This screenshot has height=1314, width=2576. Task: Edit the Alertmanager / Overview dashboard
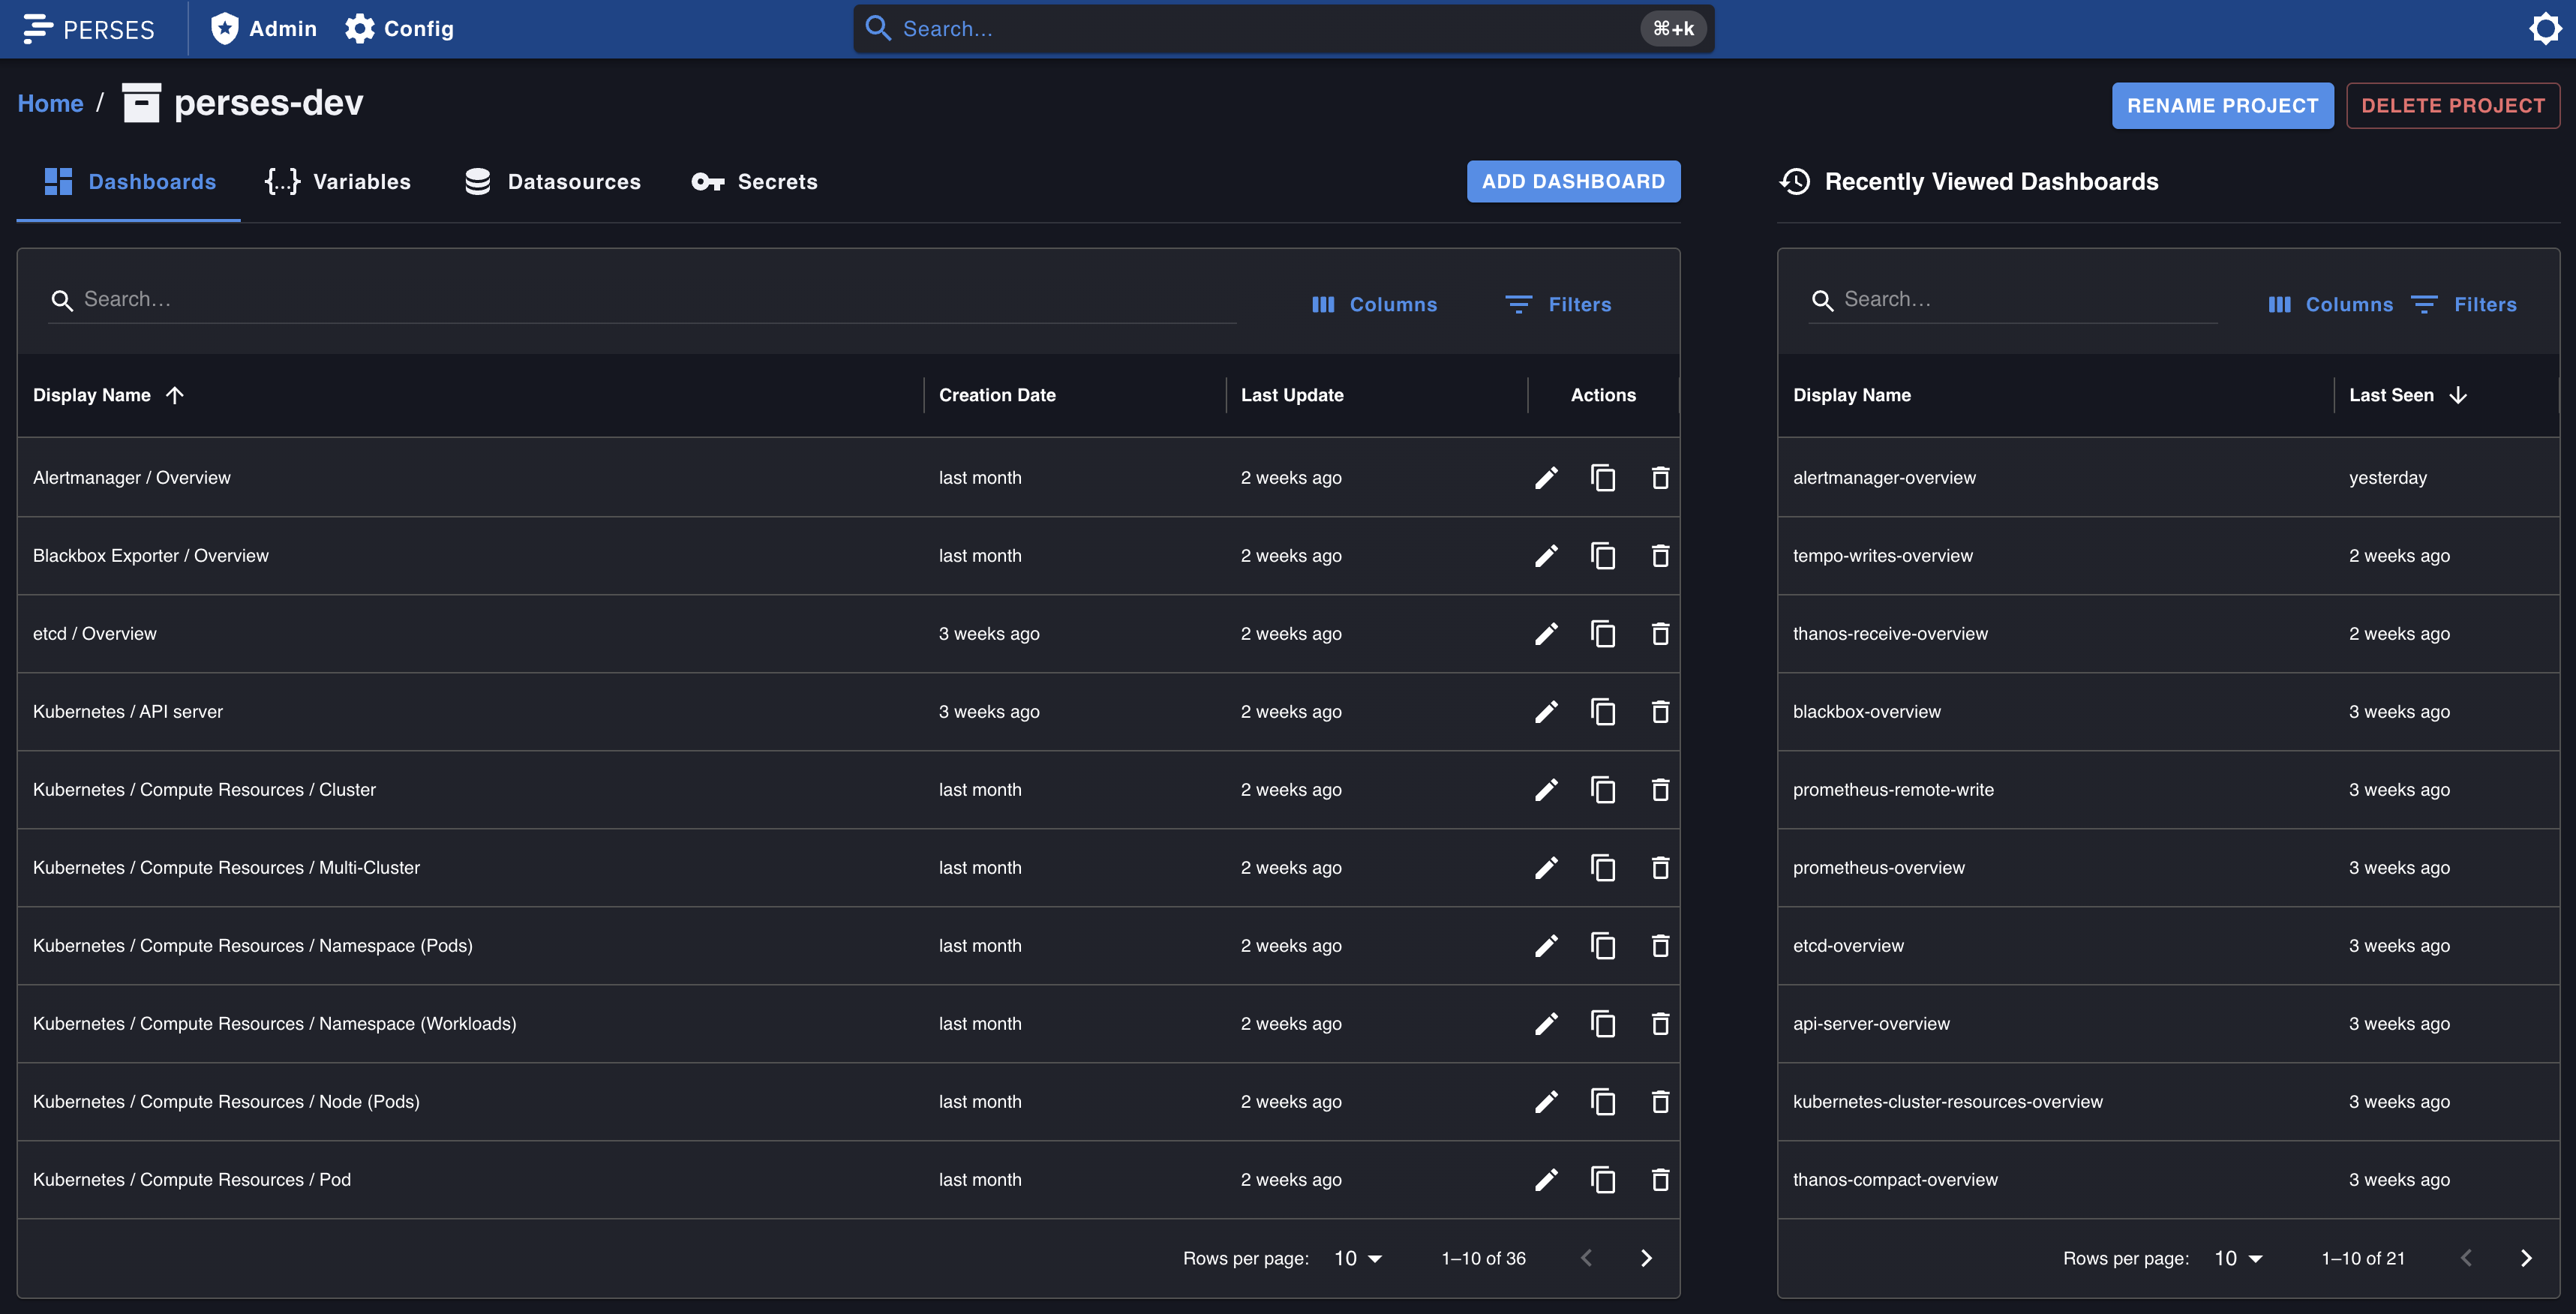point(1547,477)
